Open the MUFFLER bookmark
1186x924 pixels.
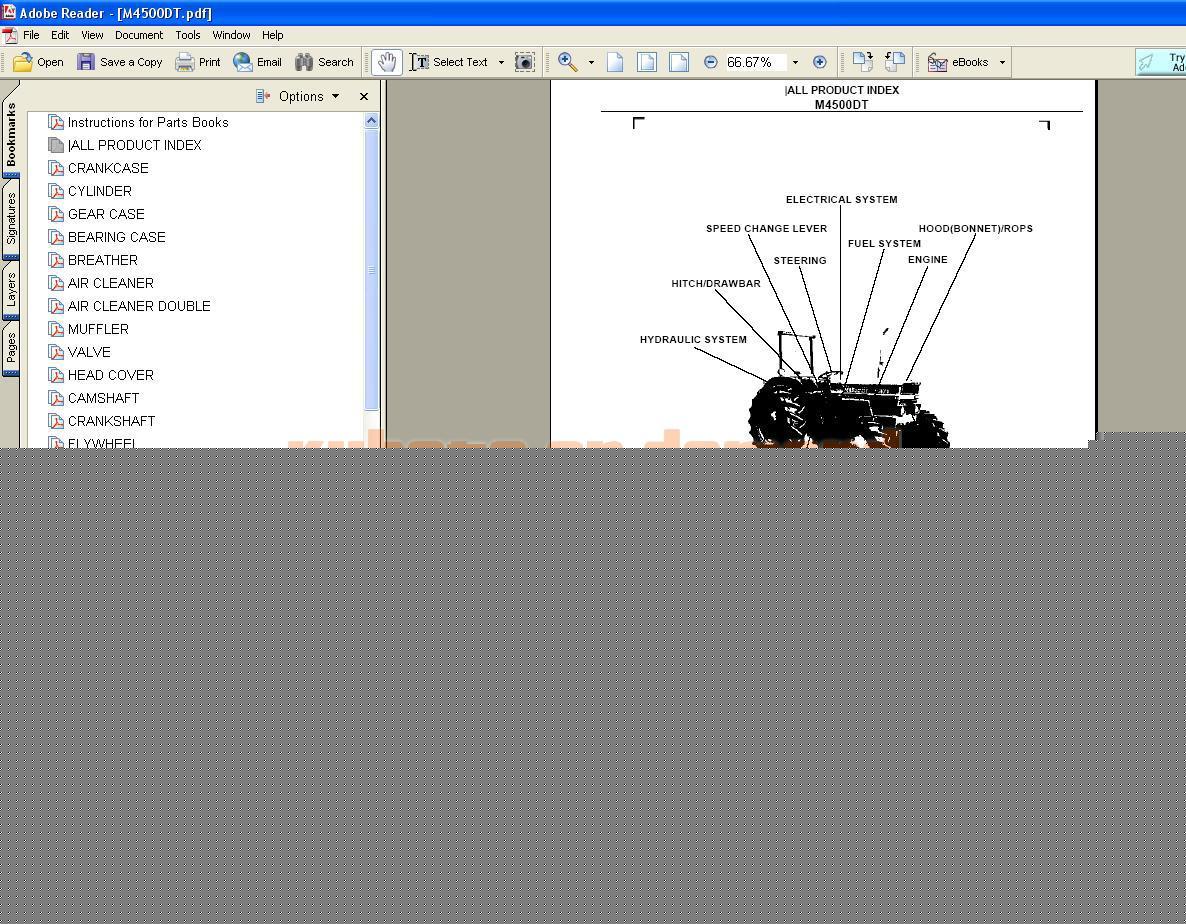coord(88,329)
